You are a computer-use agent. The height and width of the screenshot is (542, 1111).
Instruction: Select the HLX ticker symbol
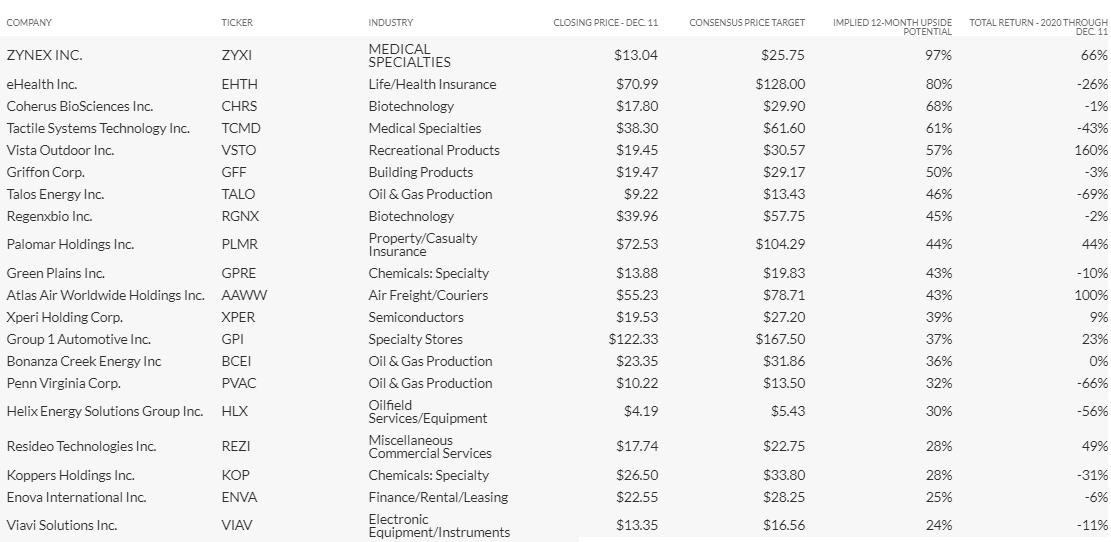point(235,412)
